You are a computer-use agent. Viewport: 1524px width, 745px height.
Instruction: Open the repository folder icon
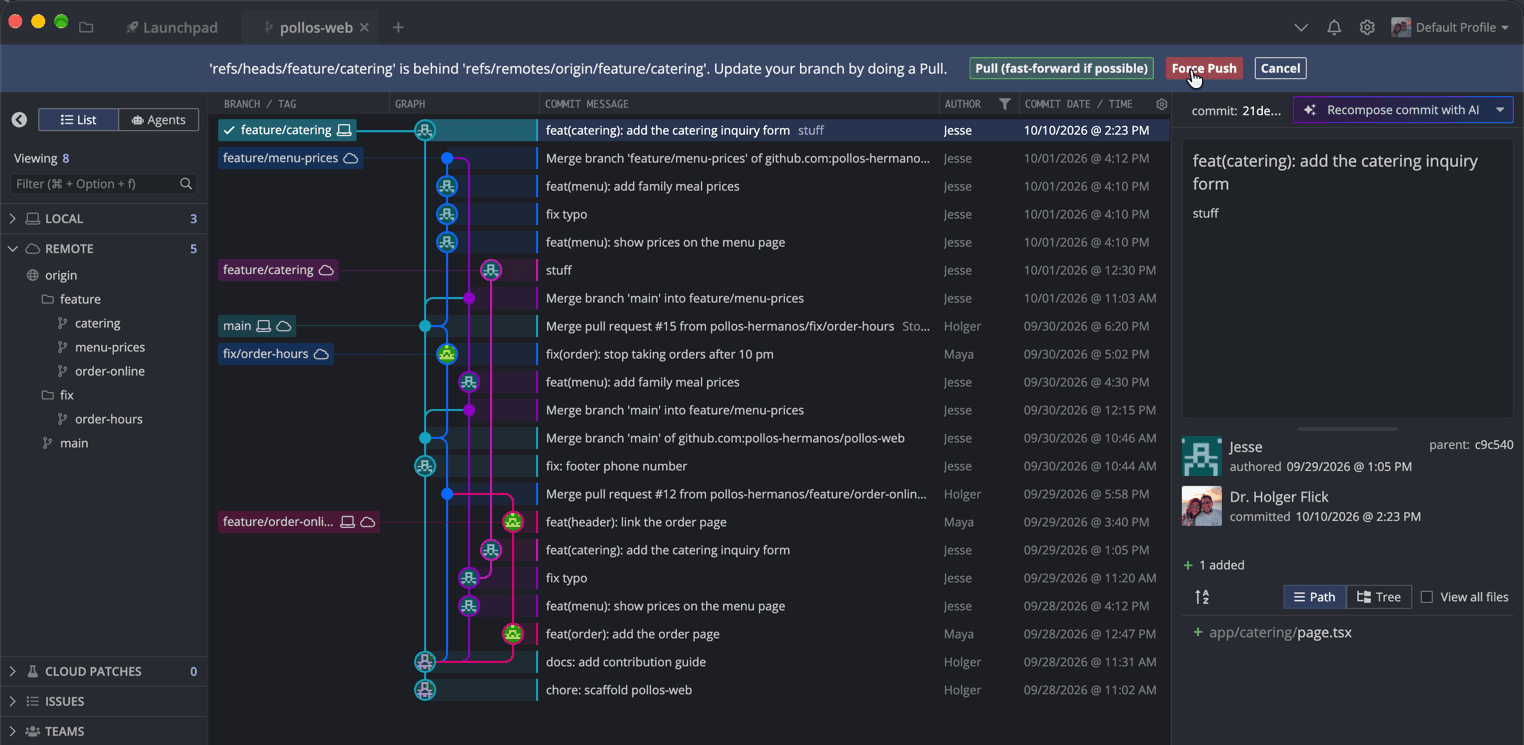[86, 27]
